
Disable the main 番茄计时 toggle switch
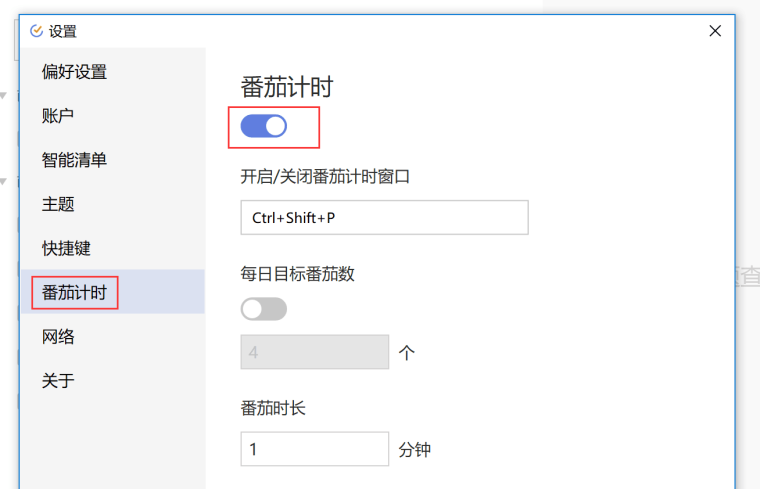click(x=264, y=126)
